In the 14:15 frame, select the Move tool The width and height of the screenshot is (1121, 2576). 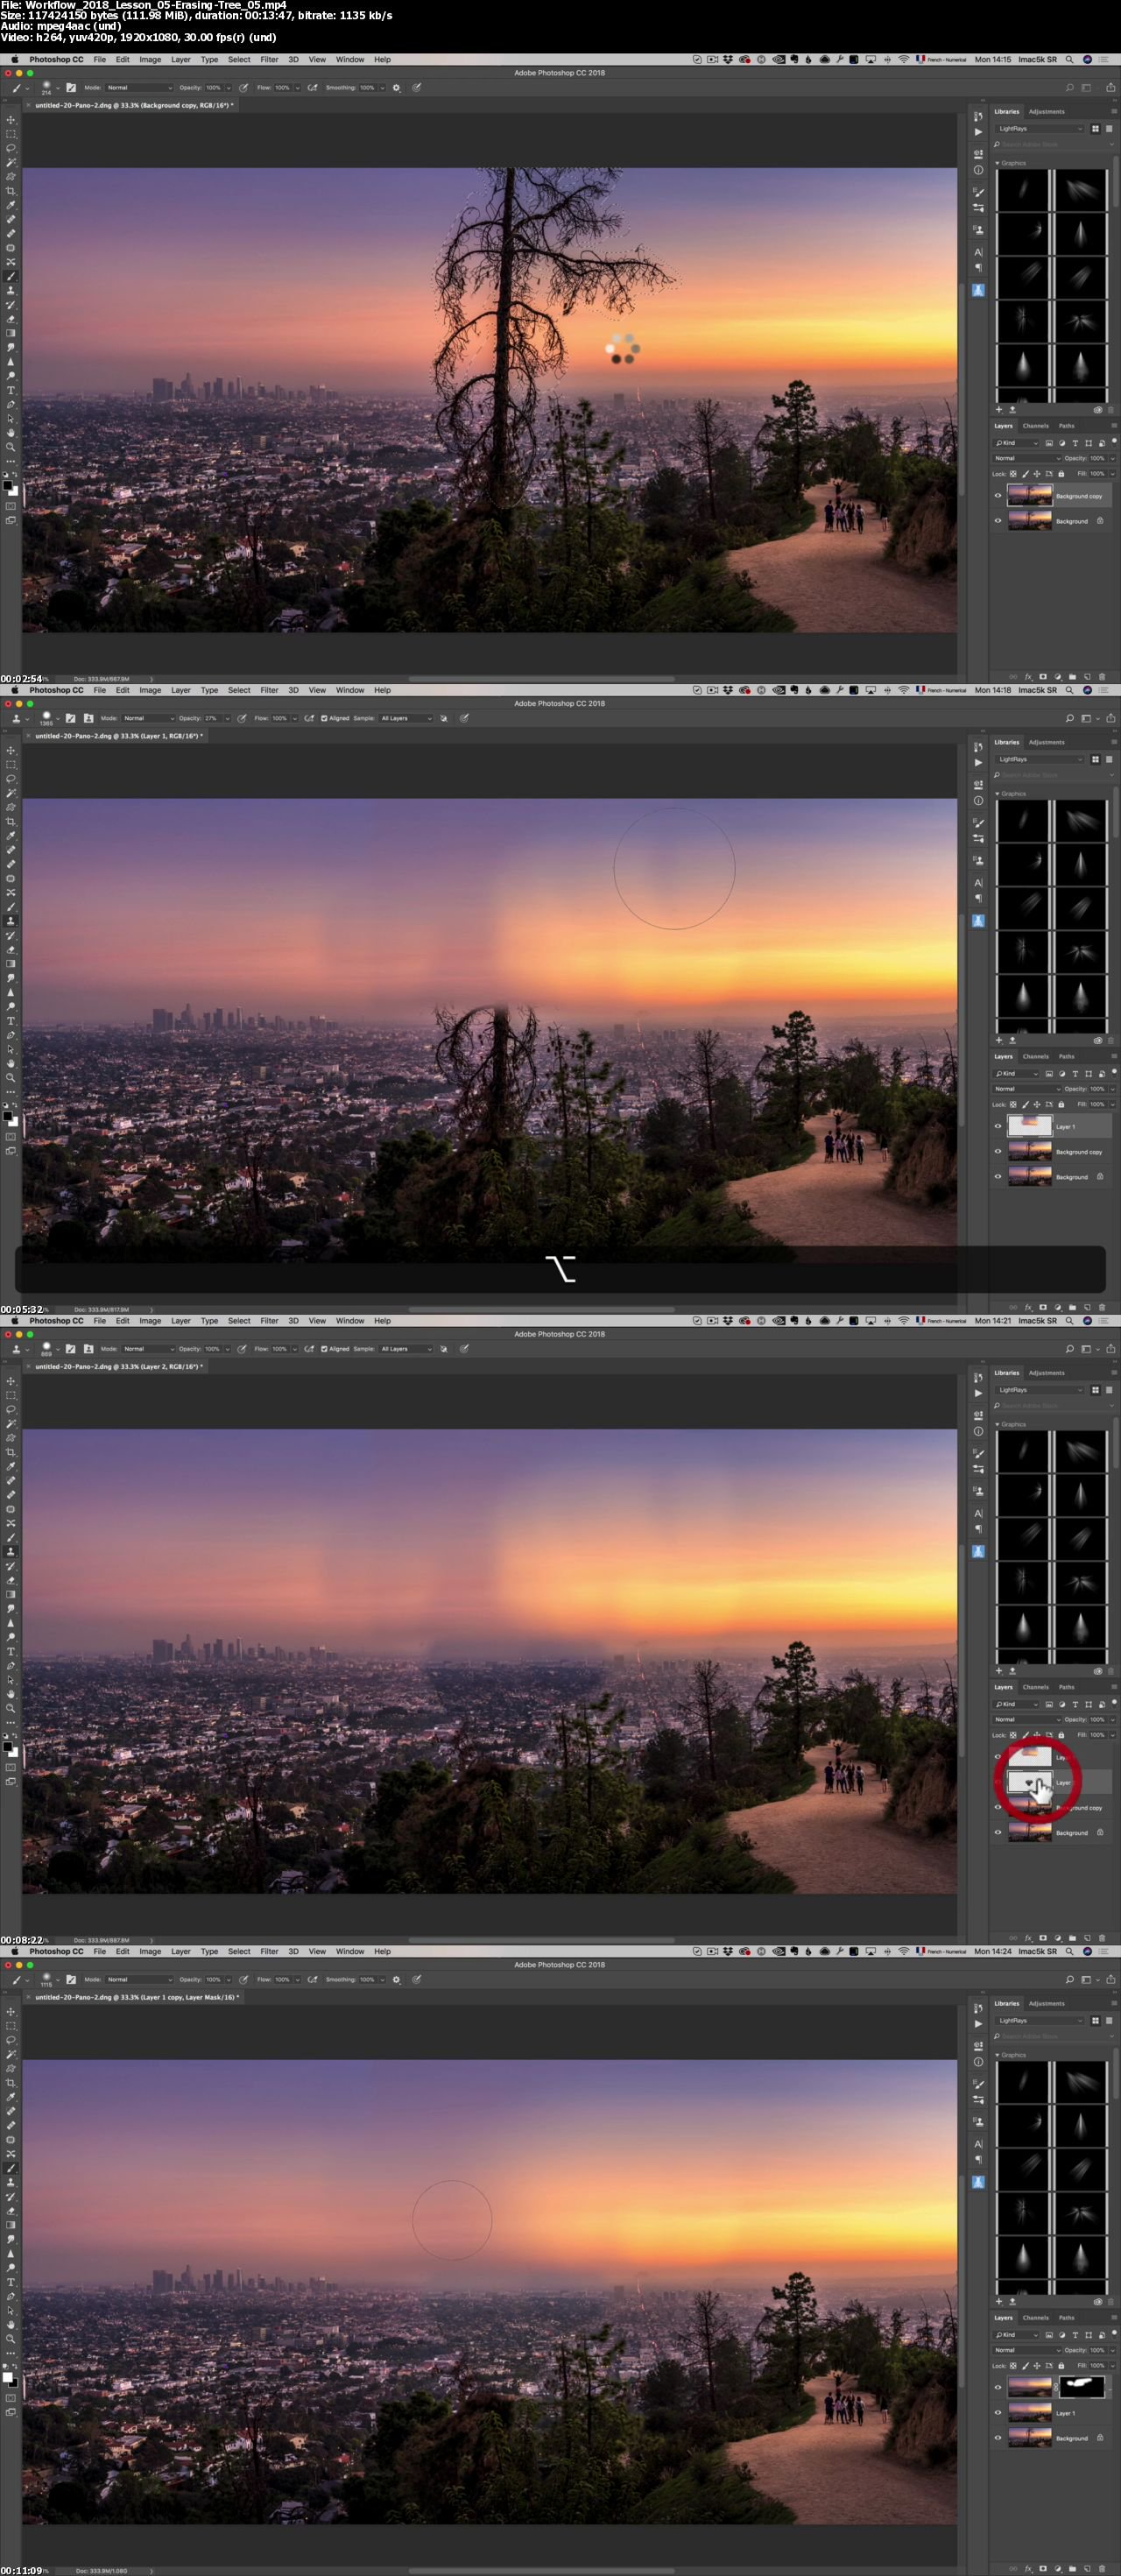tap(11, 120)
